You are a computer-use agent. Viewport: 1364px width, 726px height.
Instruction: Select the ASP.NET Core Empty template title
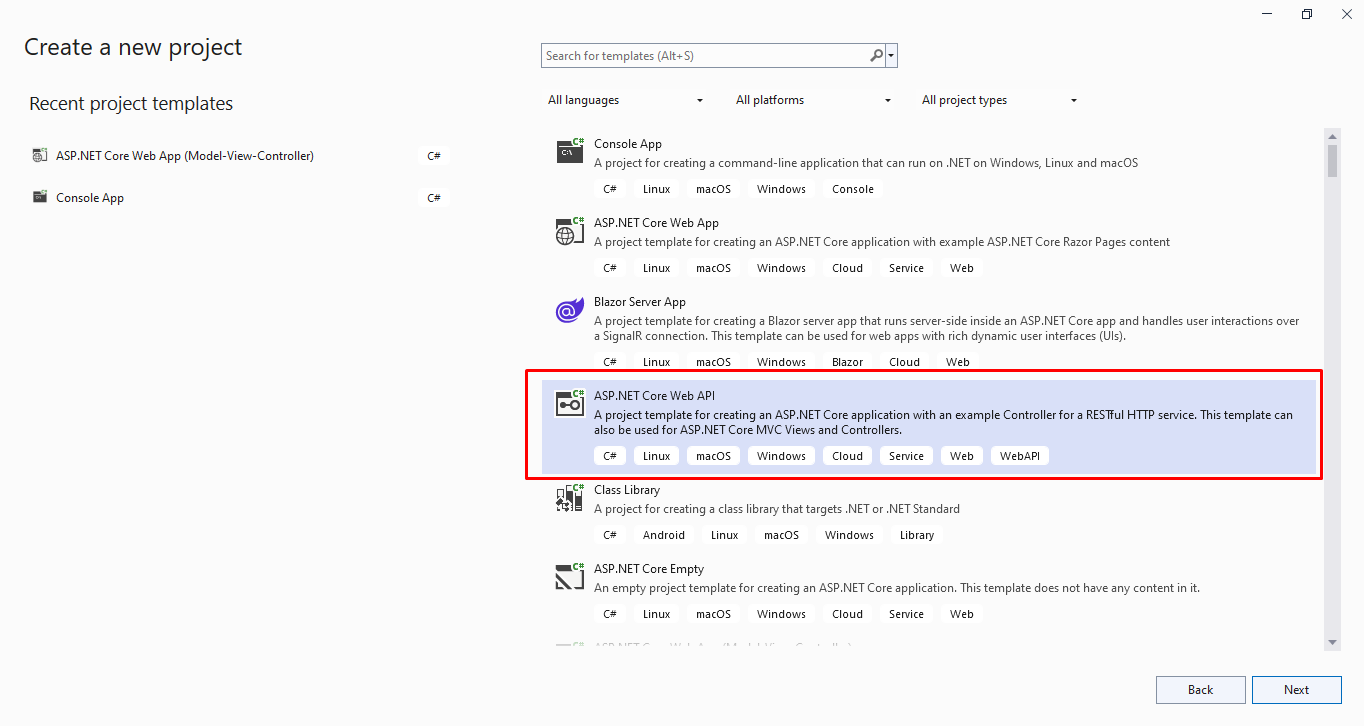tap(649, 569)
